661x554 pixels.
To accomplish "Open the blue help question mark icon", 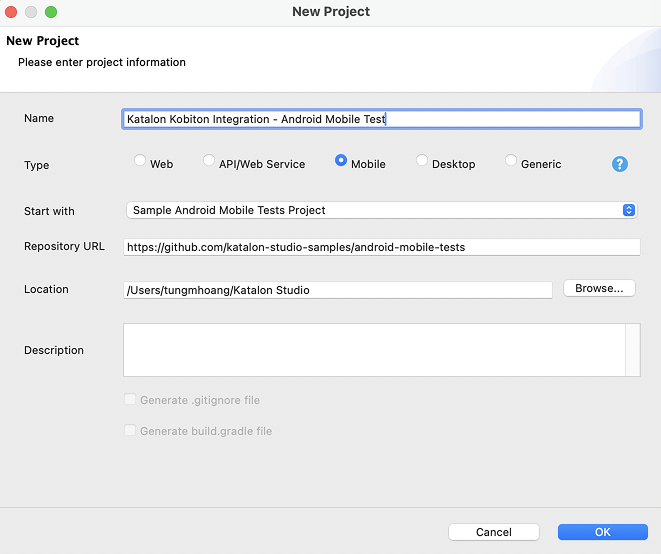I will pos(620,164).
